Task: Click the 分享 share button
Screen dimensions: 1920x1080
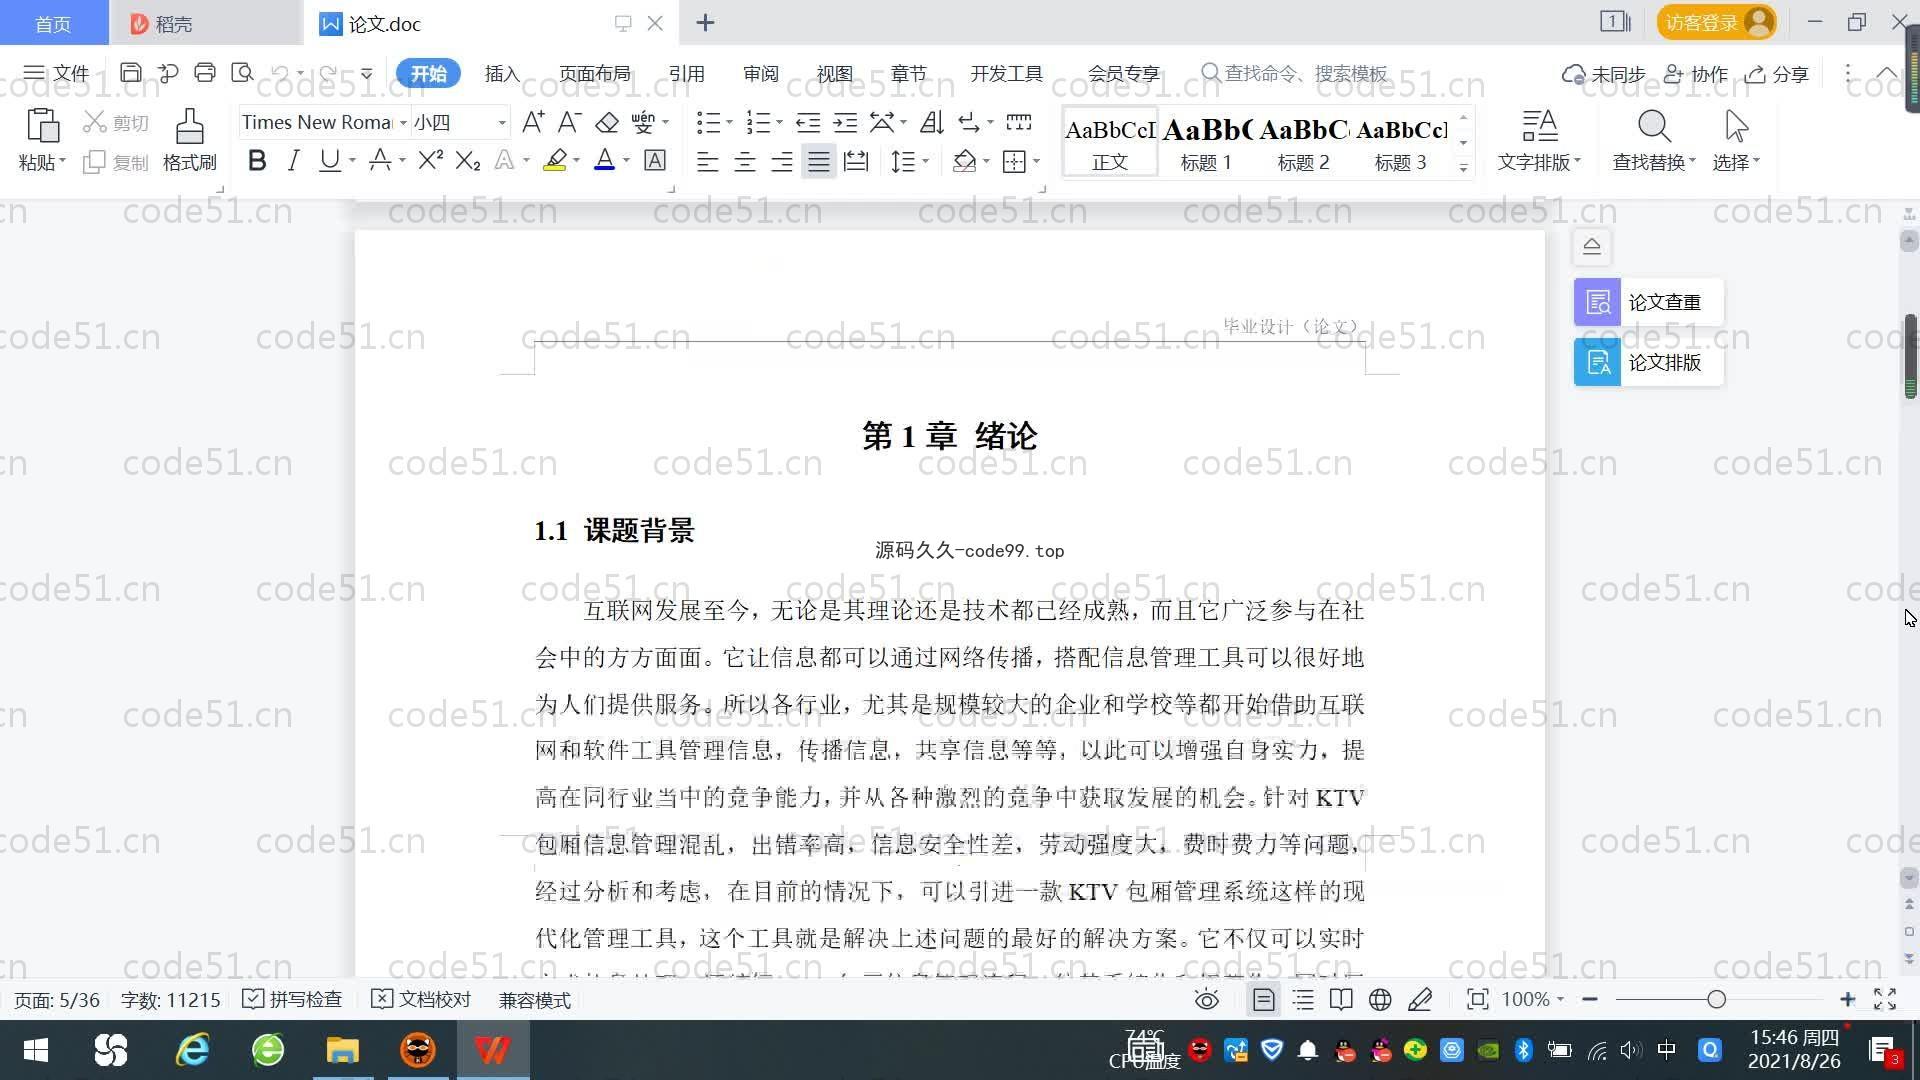Action: [1777, 73]
